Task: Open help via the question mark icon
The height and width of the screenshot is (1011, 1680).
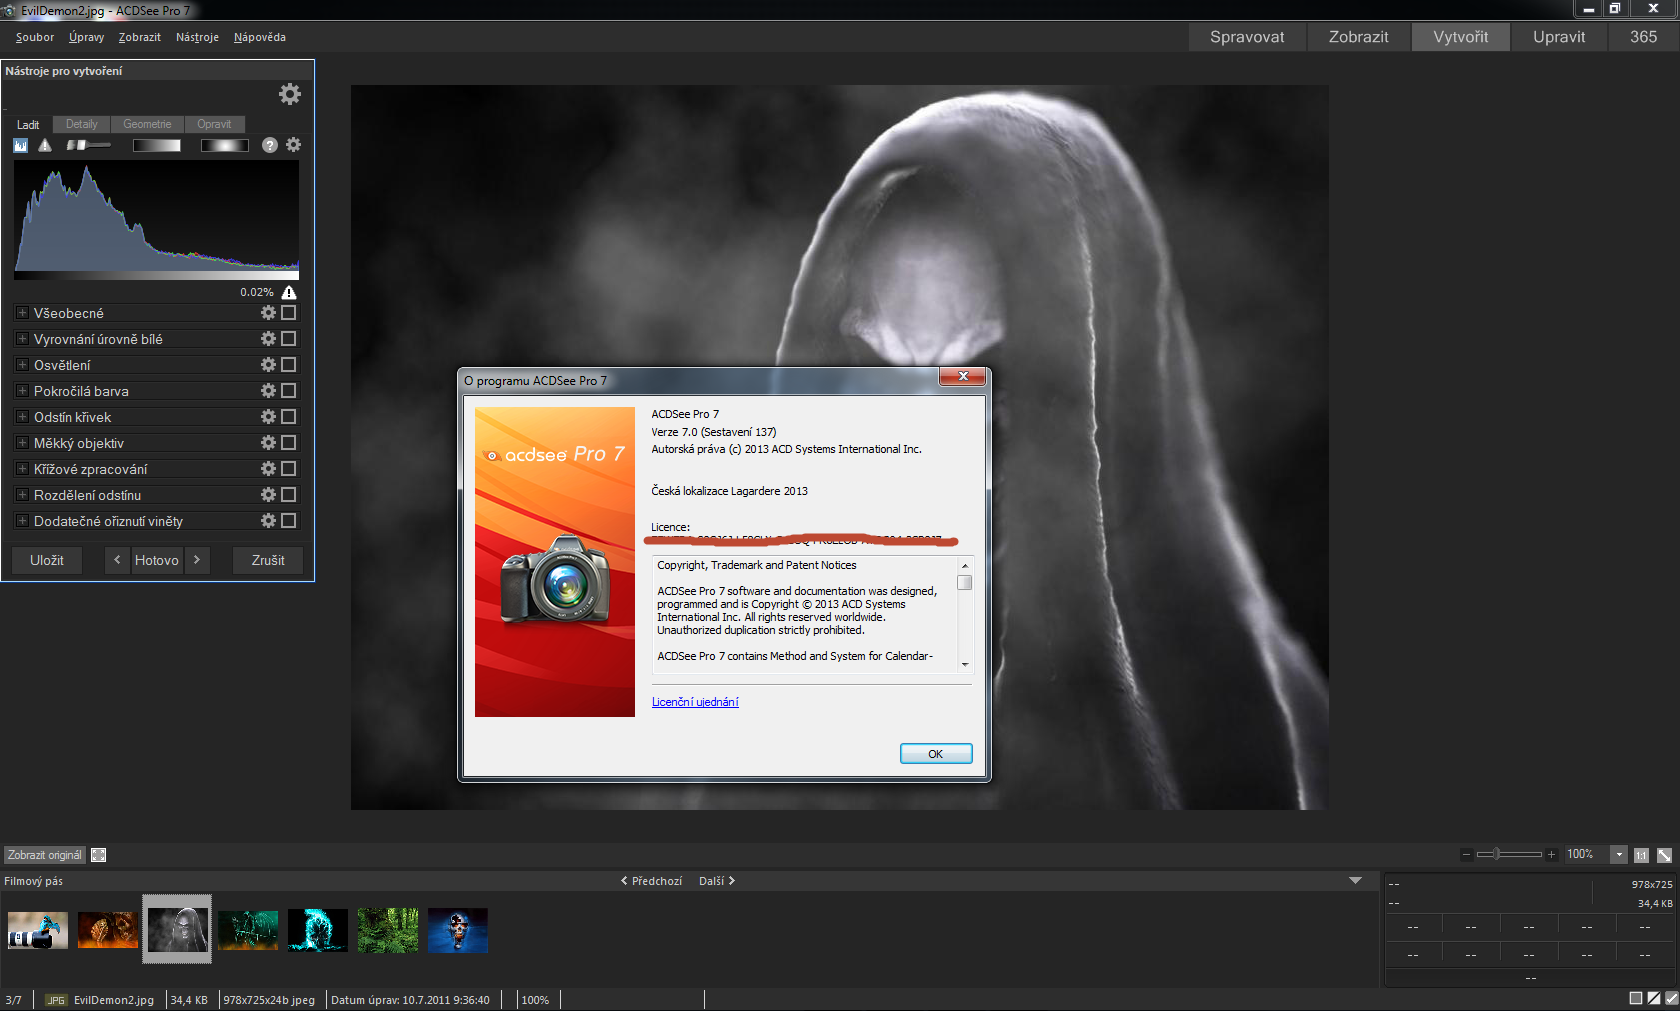Action: tap(270, 145)
